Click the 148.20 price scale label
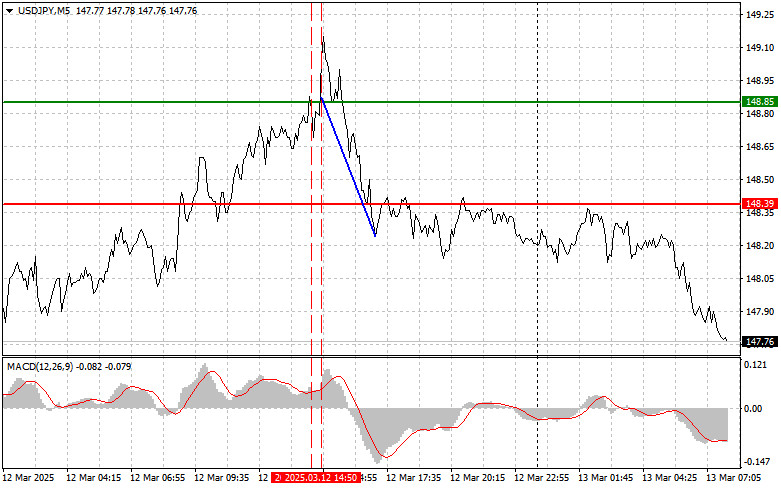This screenshot has height=489, width=781. [x=759, y=245]
